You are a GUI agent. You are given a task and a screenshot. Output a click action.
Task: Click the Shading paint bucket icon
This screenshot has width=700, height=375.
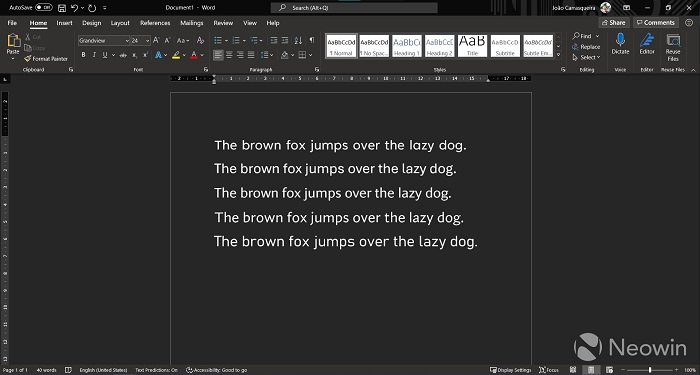click(x=285, y=55)
